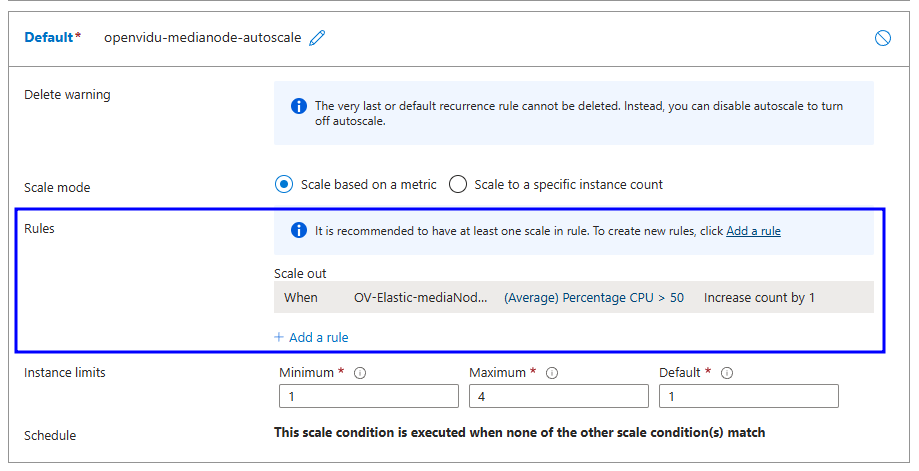Viewport: 919px width, 471px height.
Task: Select Scale to a specific instance count
Action: [x=458, y=184]
